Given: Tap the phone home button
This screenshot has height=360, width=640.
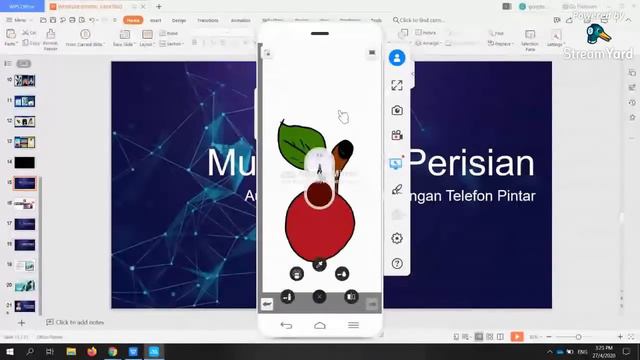Looking at the screenshot, I should pos(320,325).
